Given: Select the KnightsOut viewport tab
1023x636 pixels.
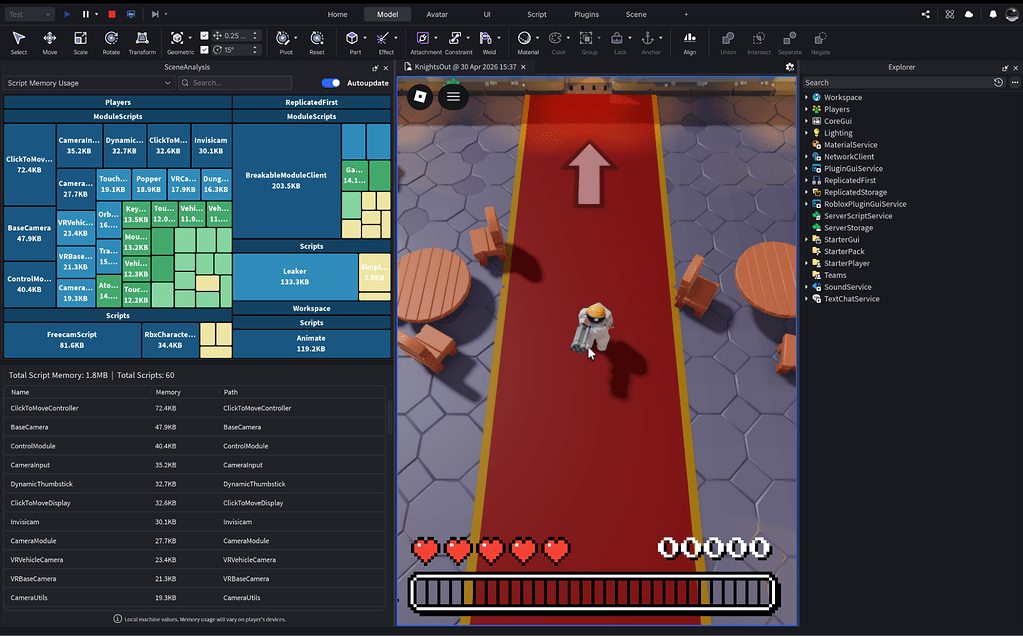Looking at the screenshot, I should (465, 67).
